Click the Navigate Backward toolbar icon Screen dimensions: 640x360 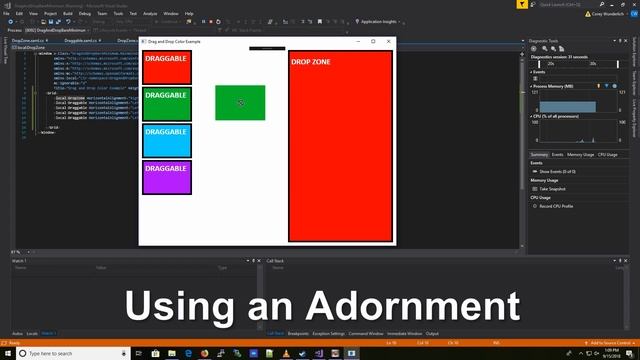pyautogui.click(x=11, y=22)
